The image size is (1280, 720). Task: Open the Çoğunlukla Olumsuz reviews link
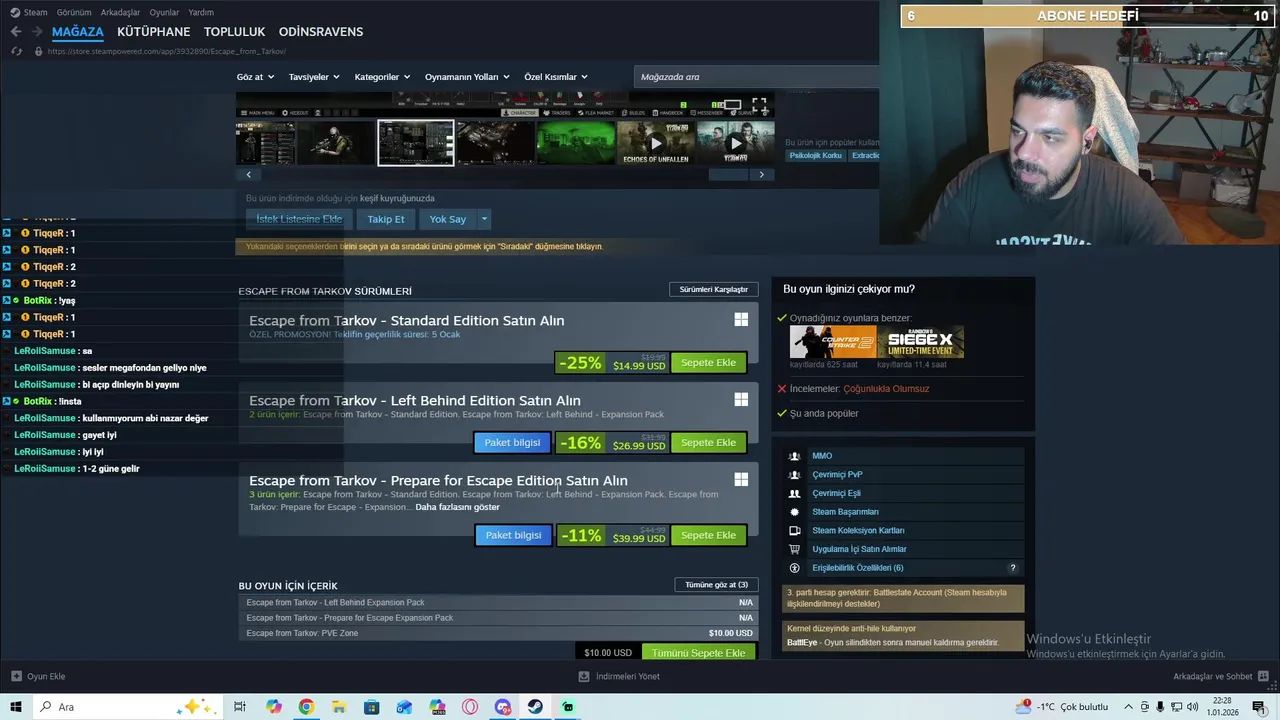886,389
